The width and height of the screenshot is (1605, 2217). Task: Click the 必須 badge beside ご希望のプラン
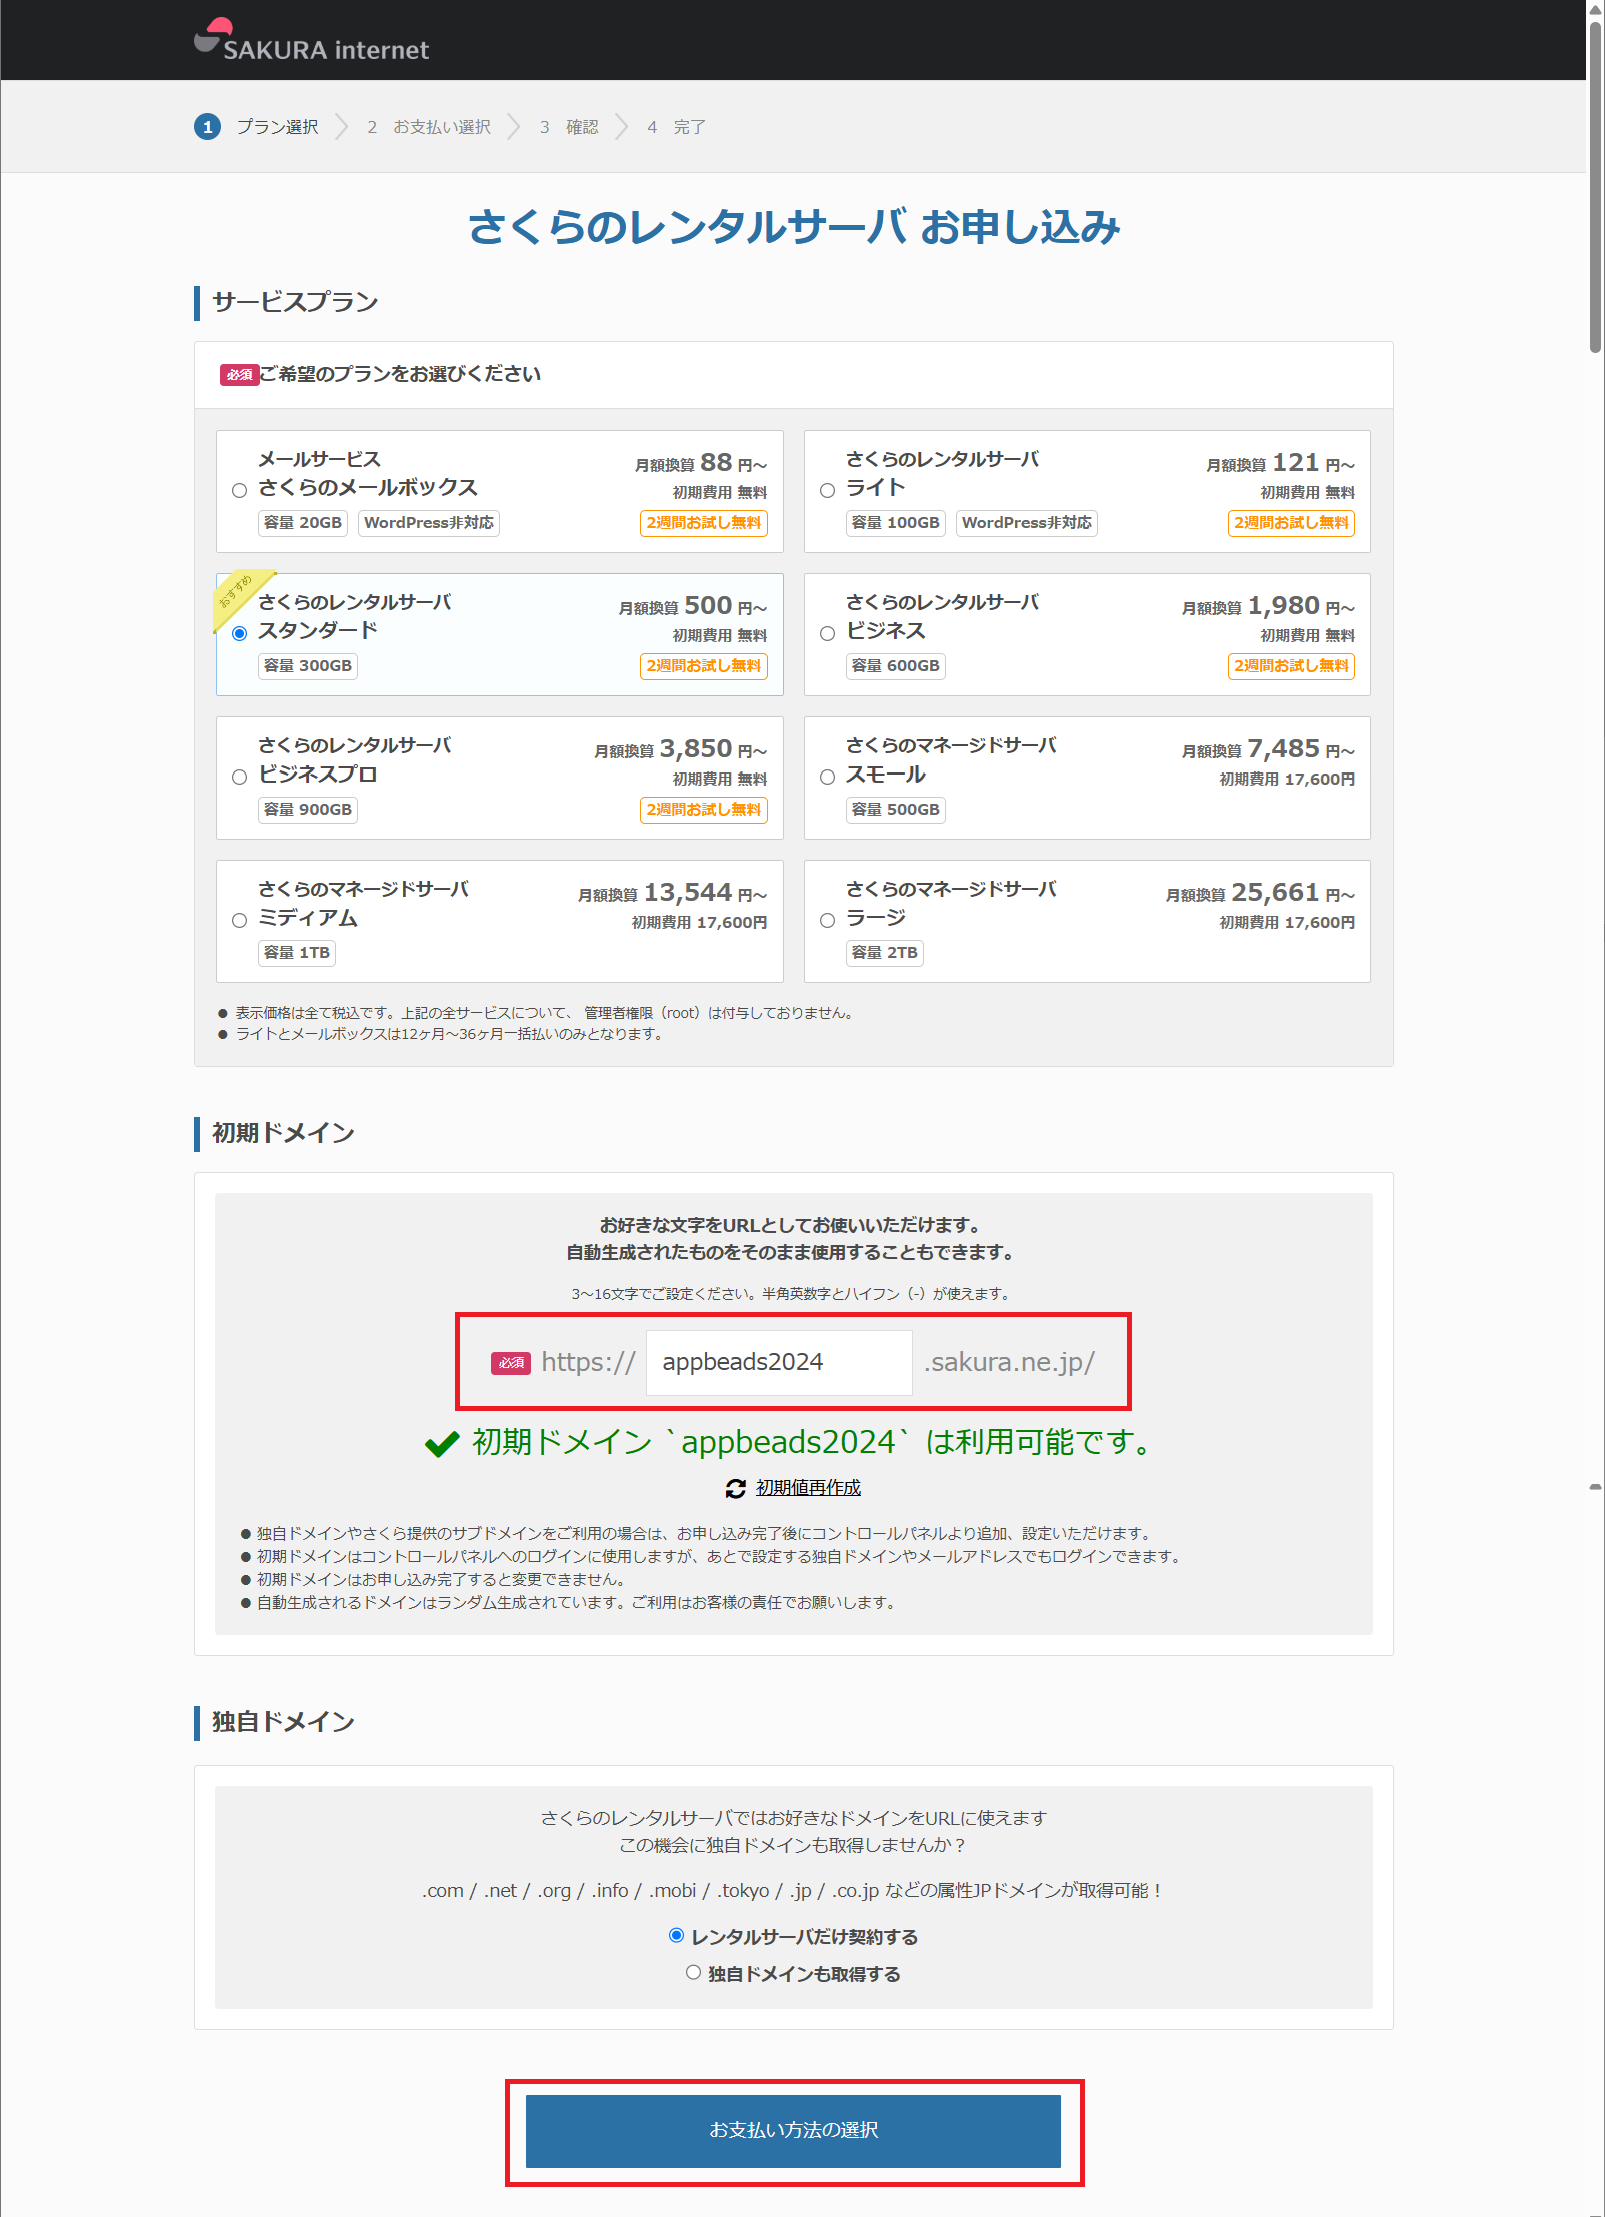pos(240,375)
